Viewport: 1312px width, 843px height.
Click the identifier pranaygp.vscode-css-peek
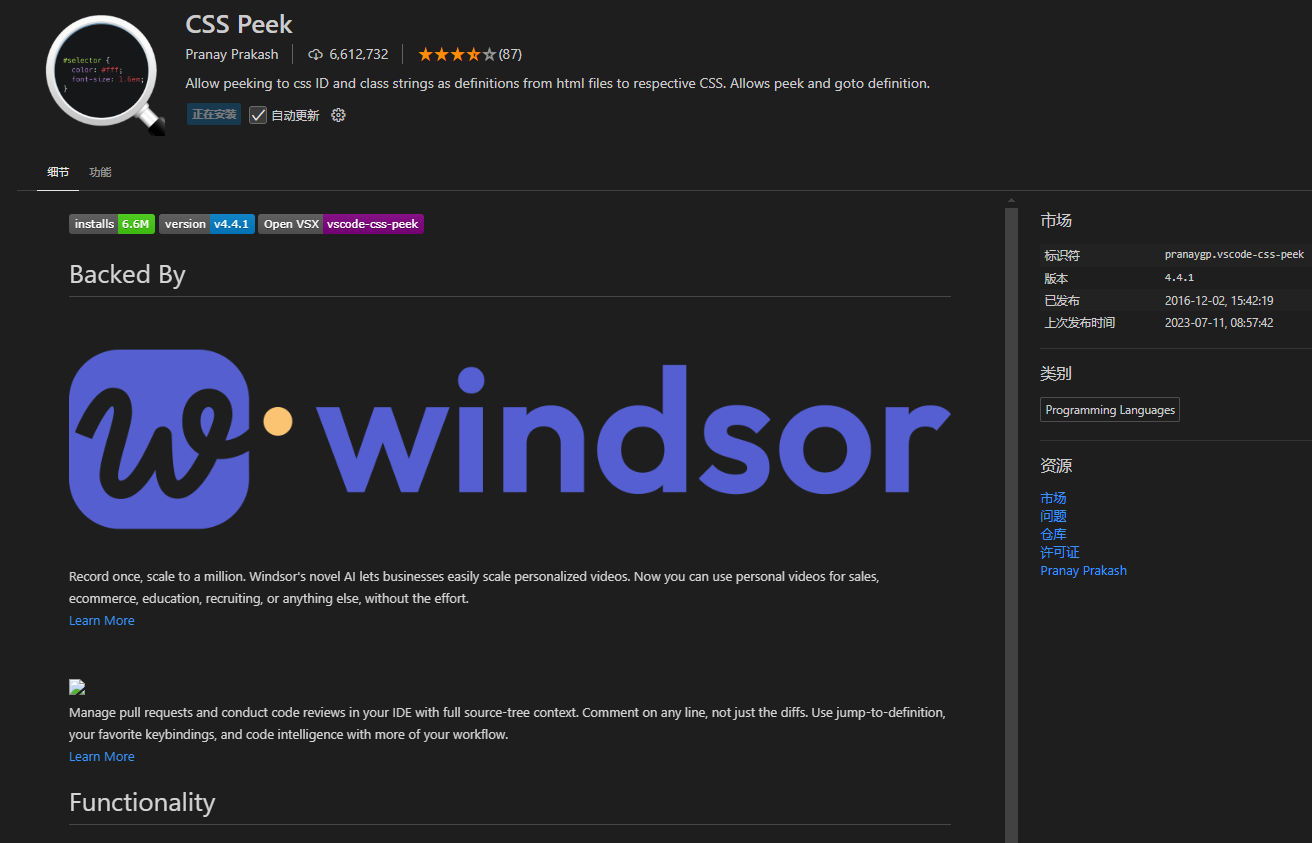tap(1234, 255)
